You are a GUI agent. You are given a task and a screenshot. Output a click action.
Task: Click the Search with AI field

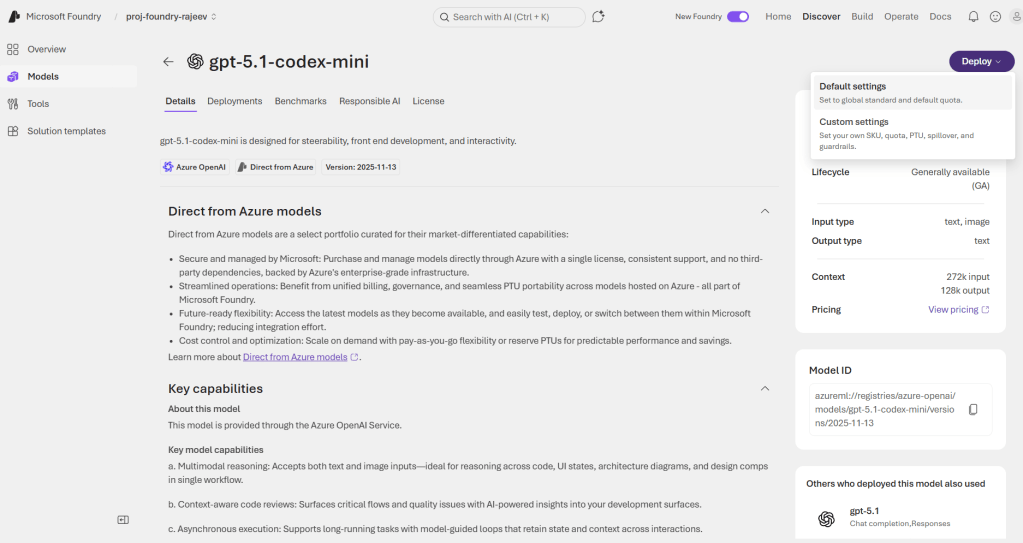[510, 17]
